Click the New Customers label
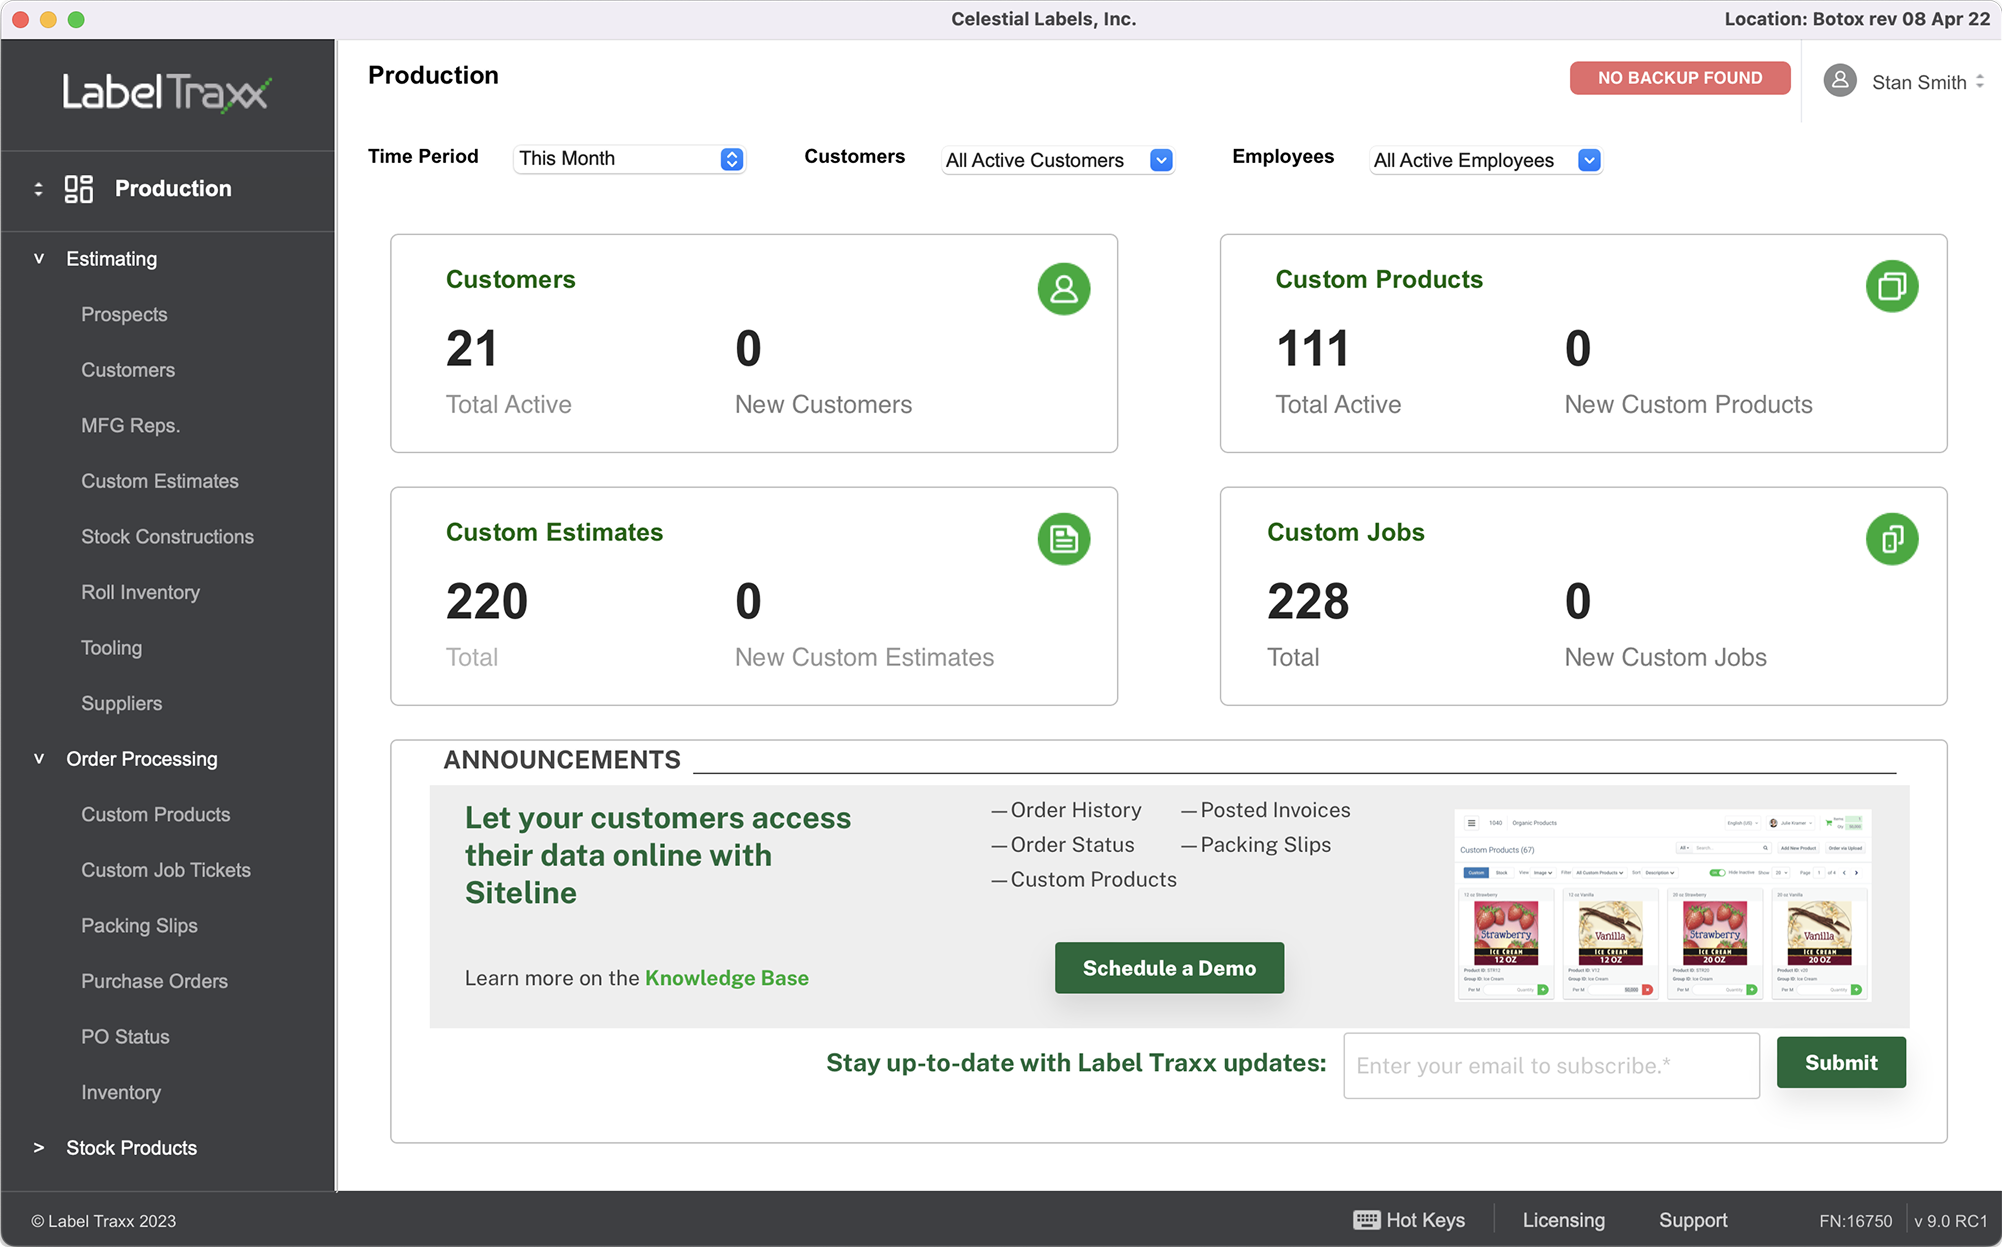Screen dimensions: 2002x1247 [824, 405]
